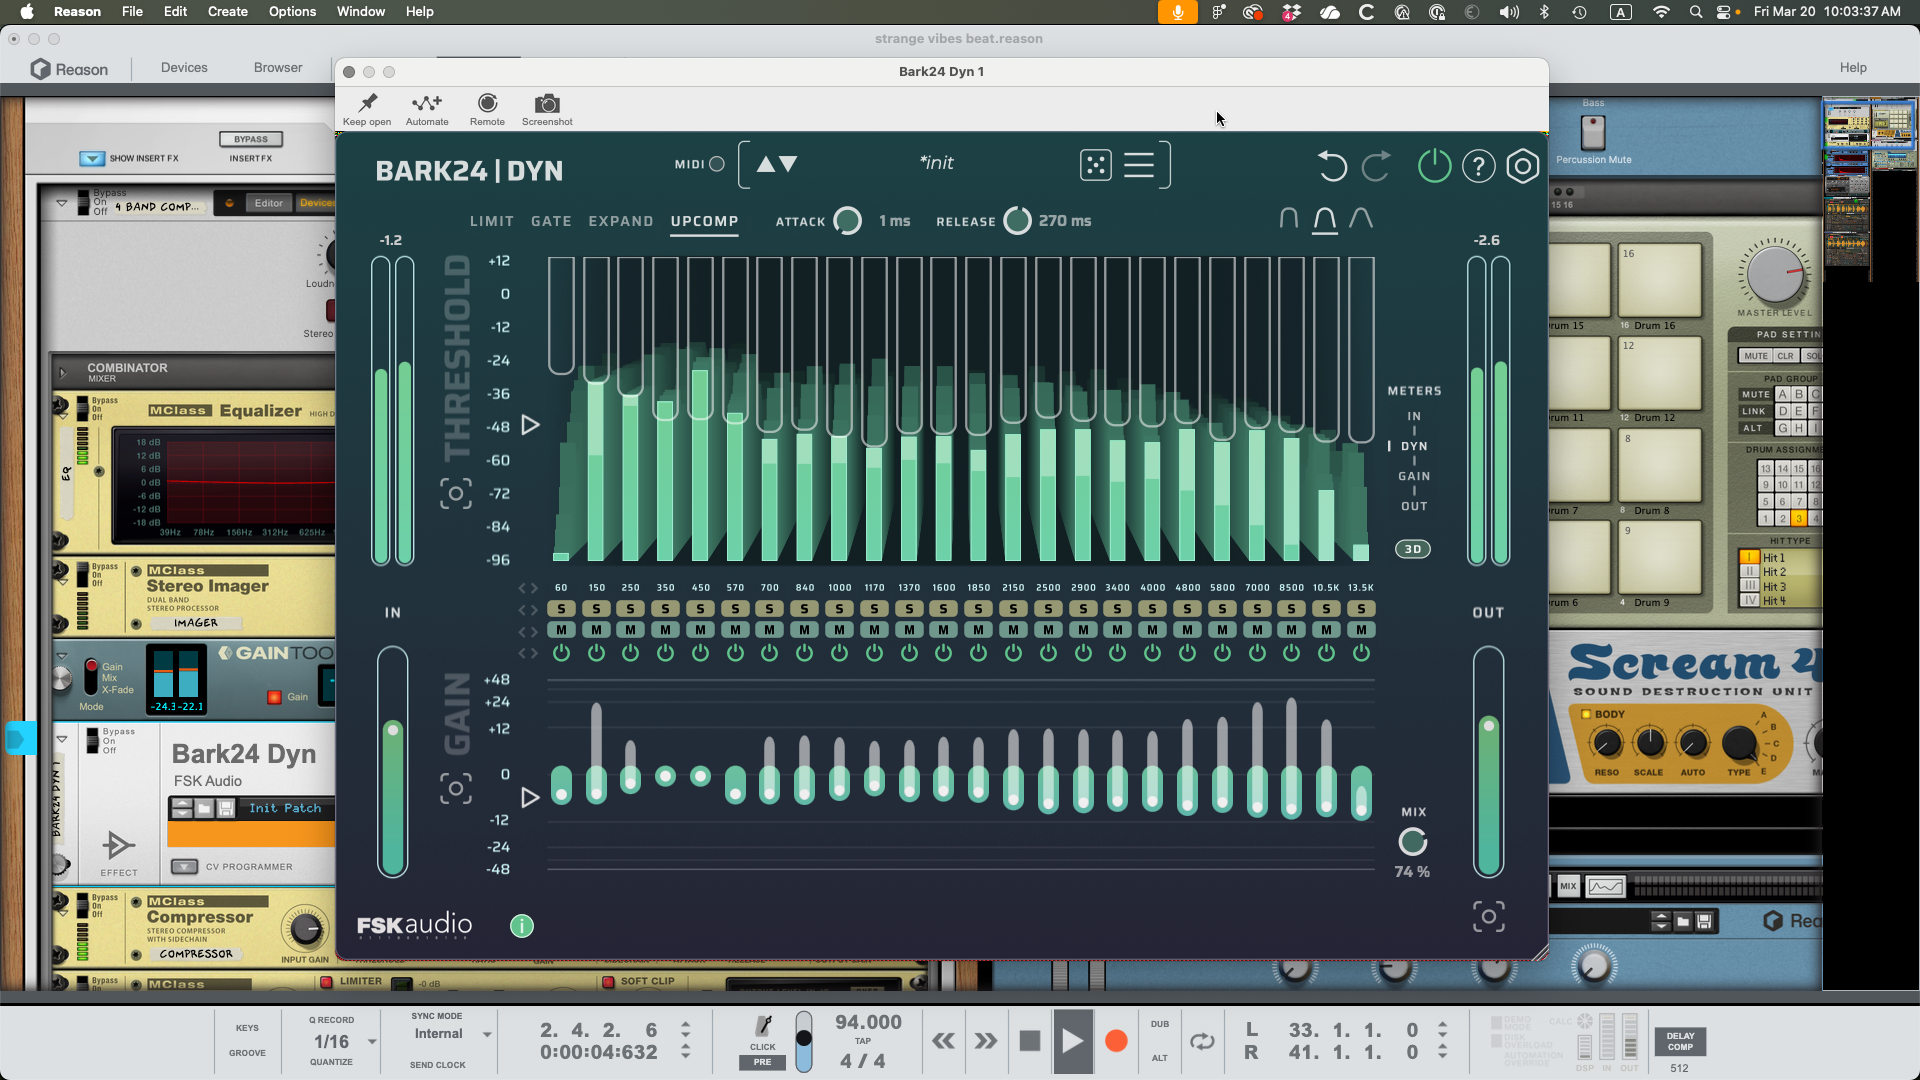Toggle the MIDI indicator circle
The image size is (1920, 1080).
pyautogui.click(x=717, y=164)
